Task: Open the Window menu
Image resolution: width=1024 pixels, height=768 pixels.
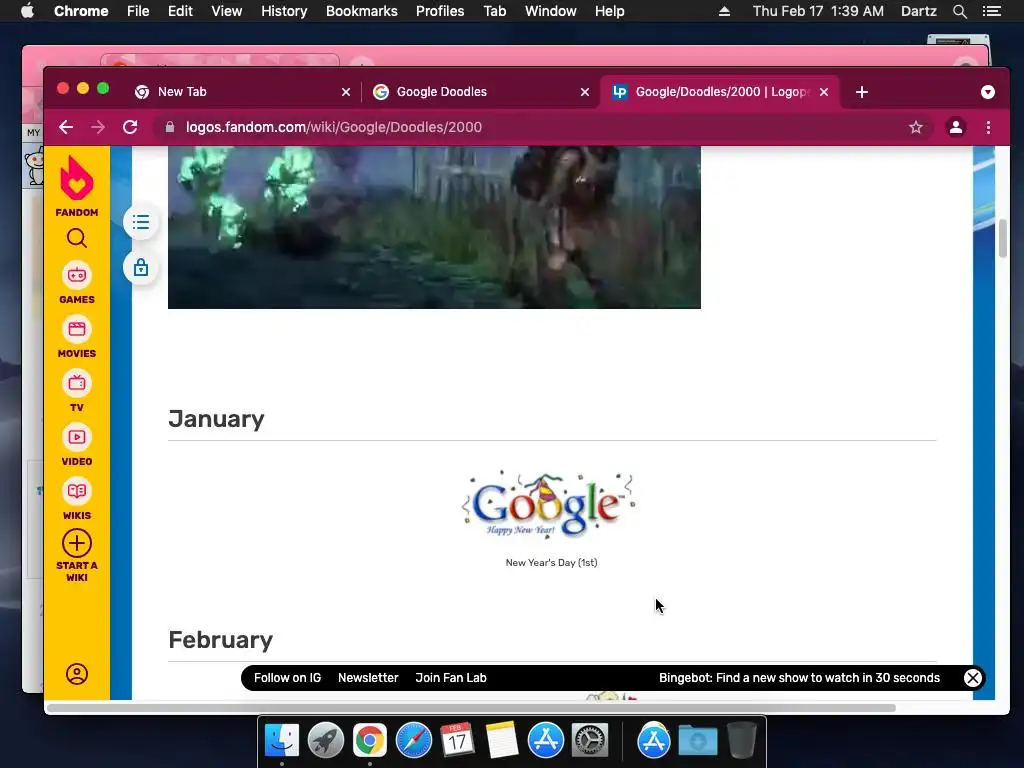Action: 551,11
